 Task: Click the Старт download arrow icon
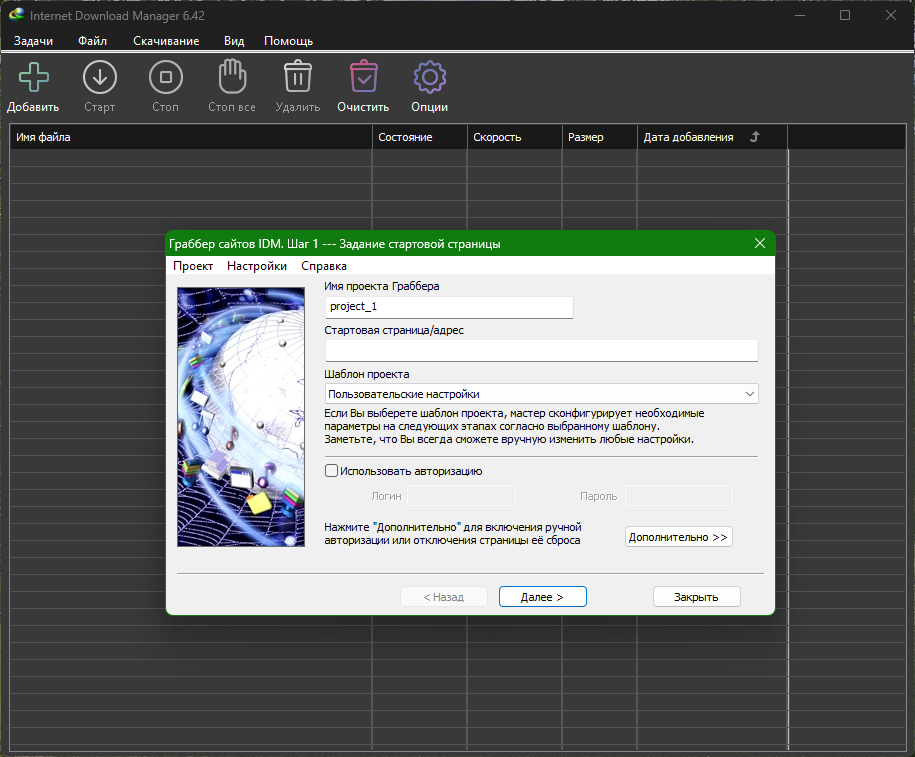tap(100, 77)
